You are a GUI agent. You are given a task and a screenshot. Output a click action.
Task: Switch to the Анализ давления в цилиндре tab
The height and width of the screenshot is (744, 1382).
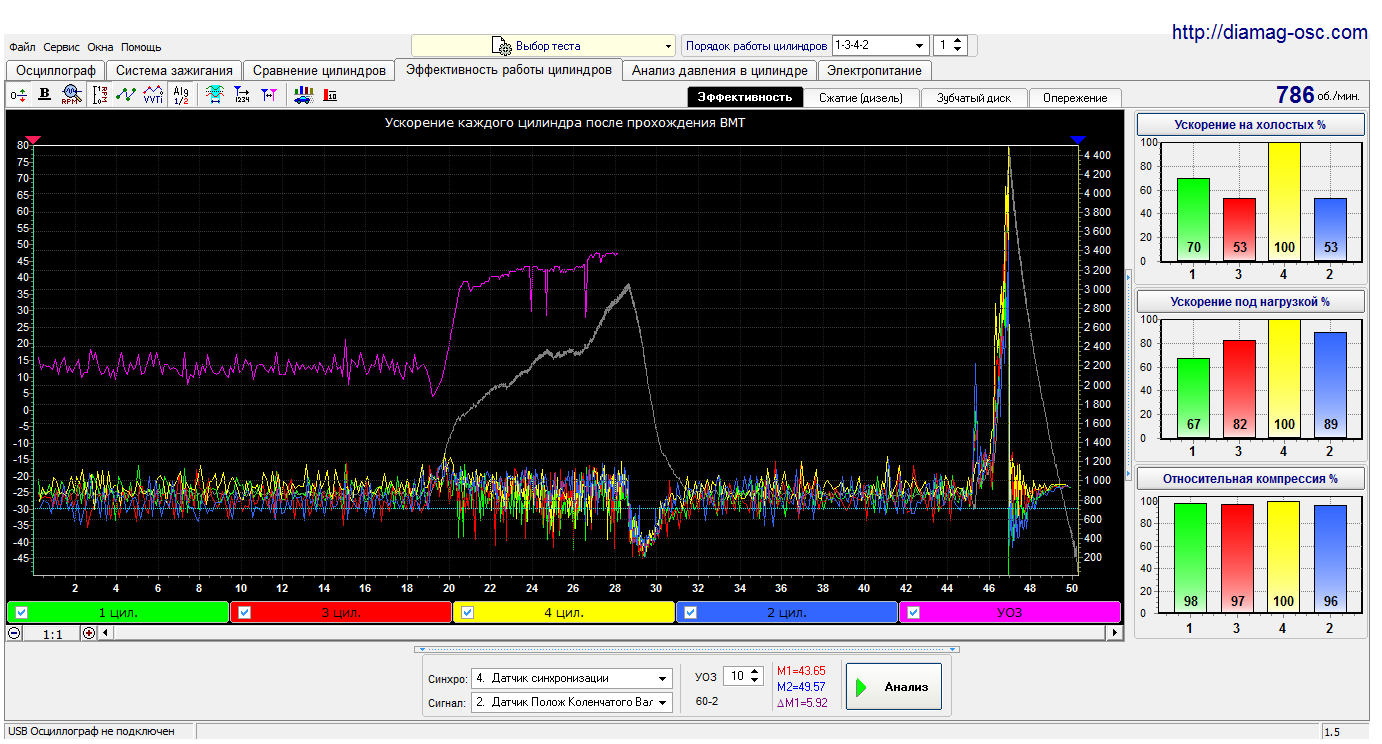coord(719,71)
